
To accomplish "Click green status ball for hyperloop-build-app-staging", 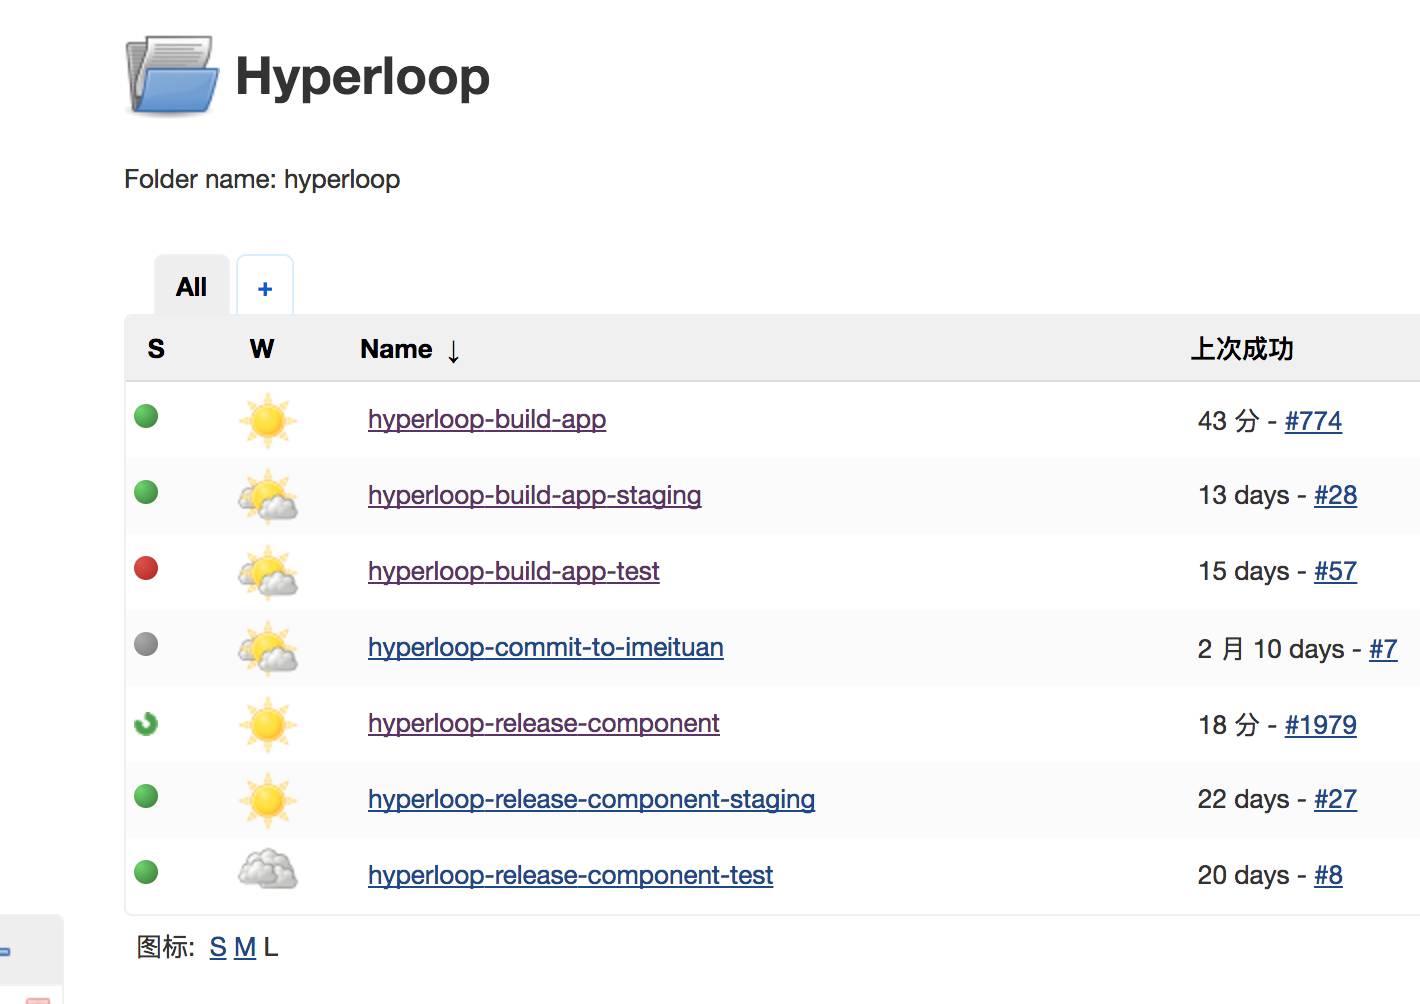I will (146, 492).
